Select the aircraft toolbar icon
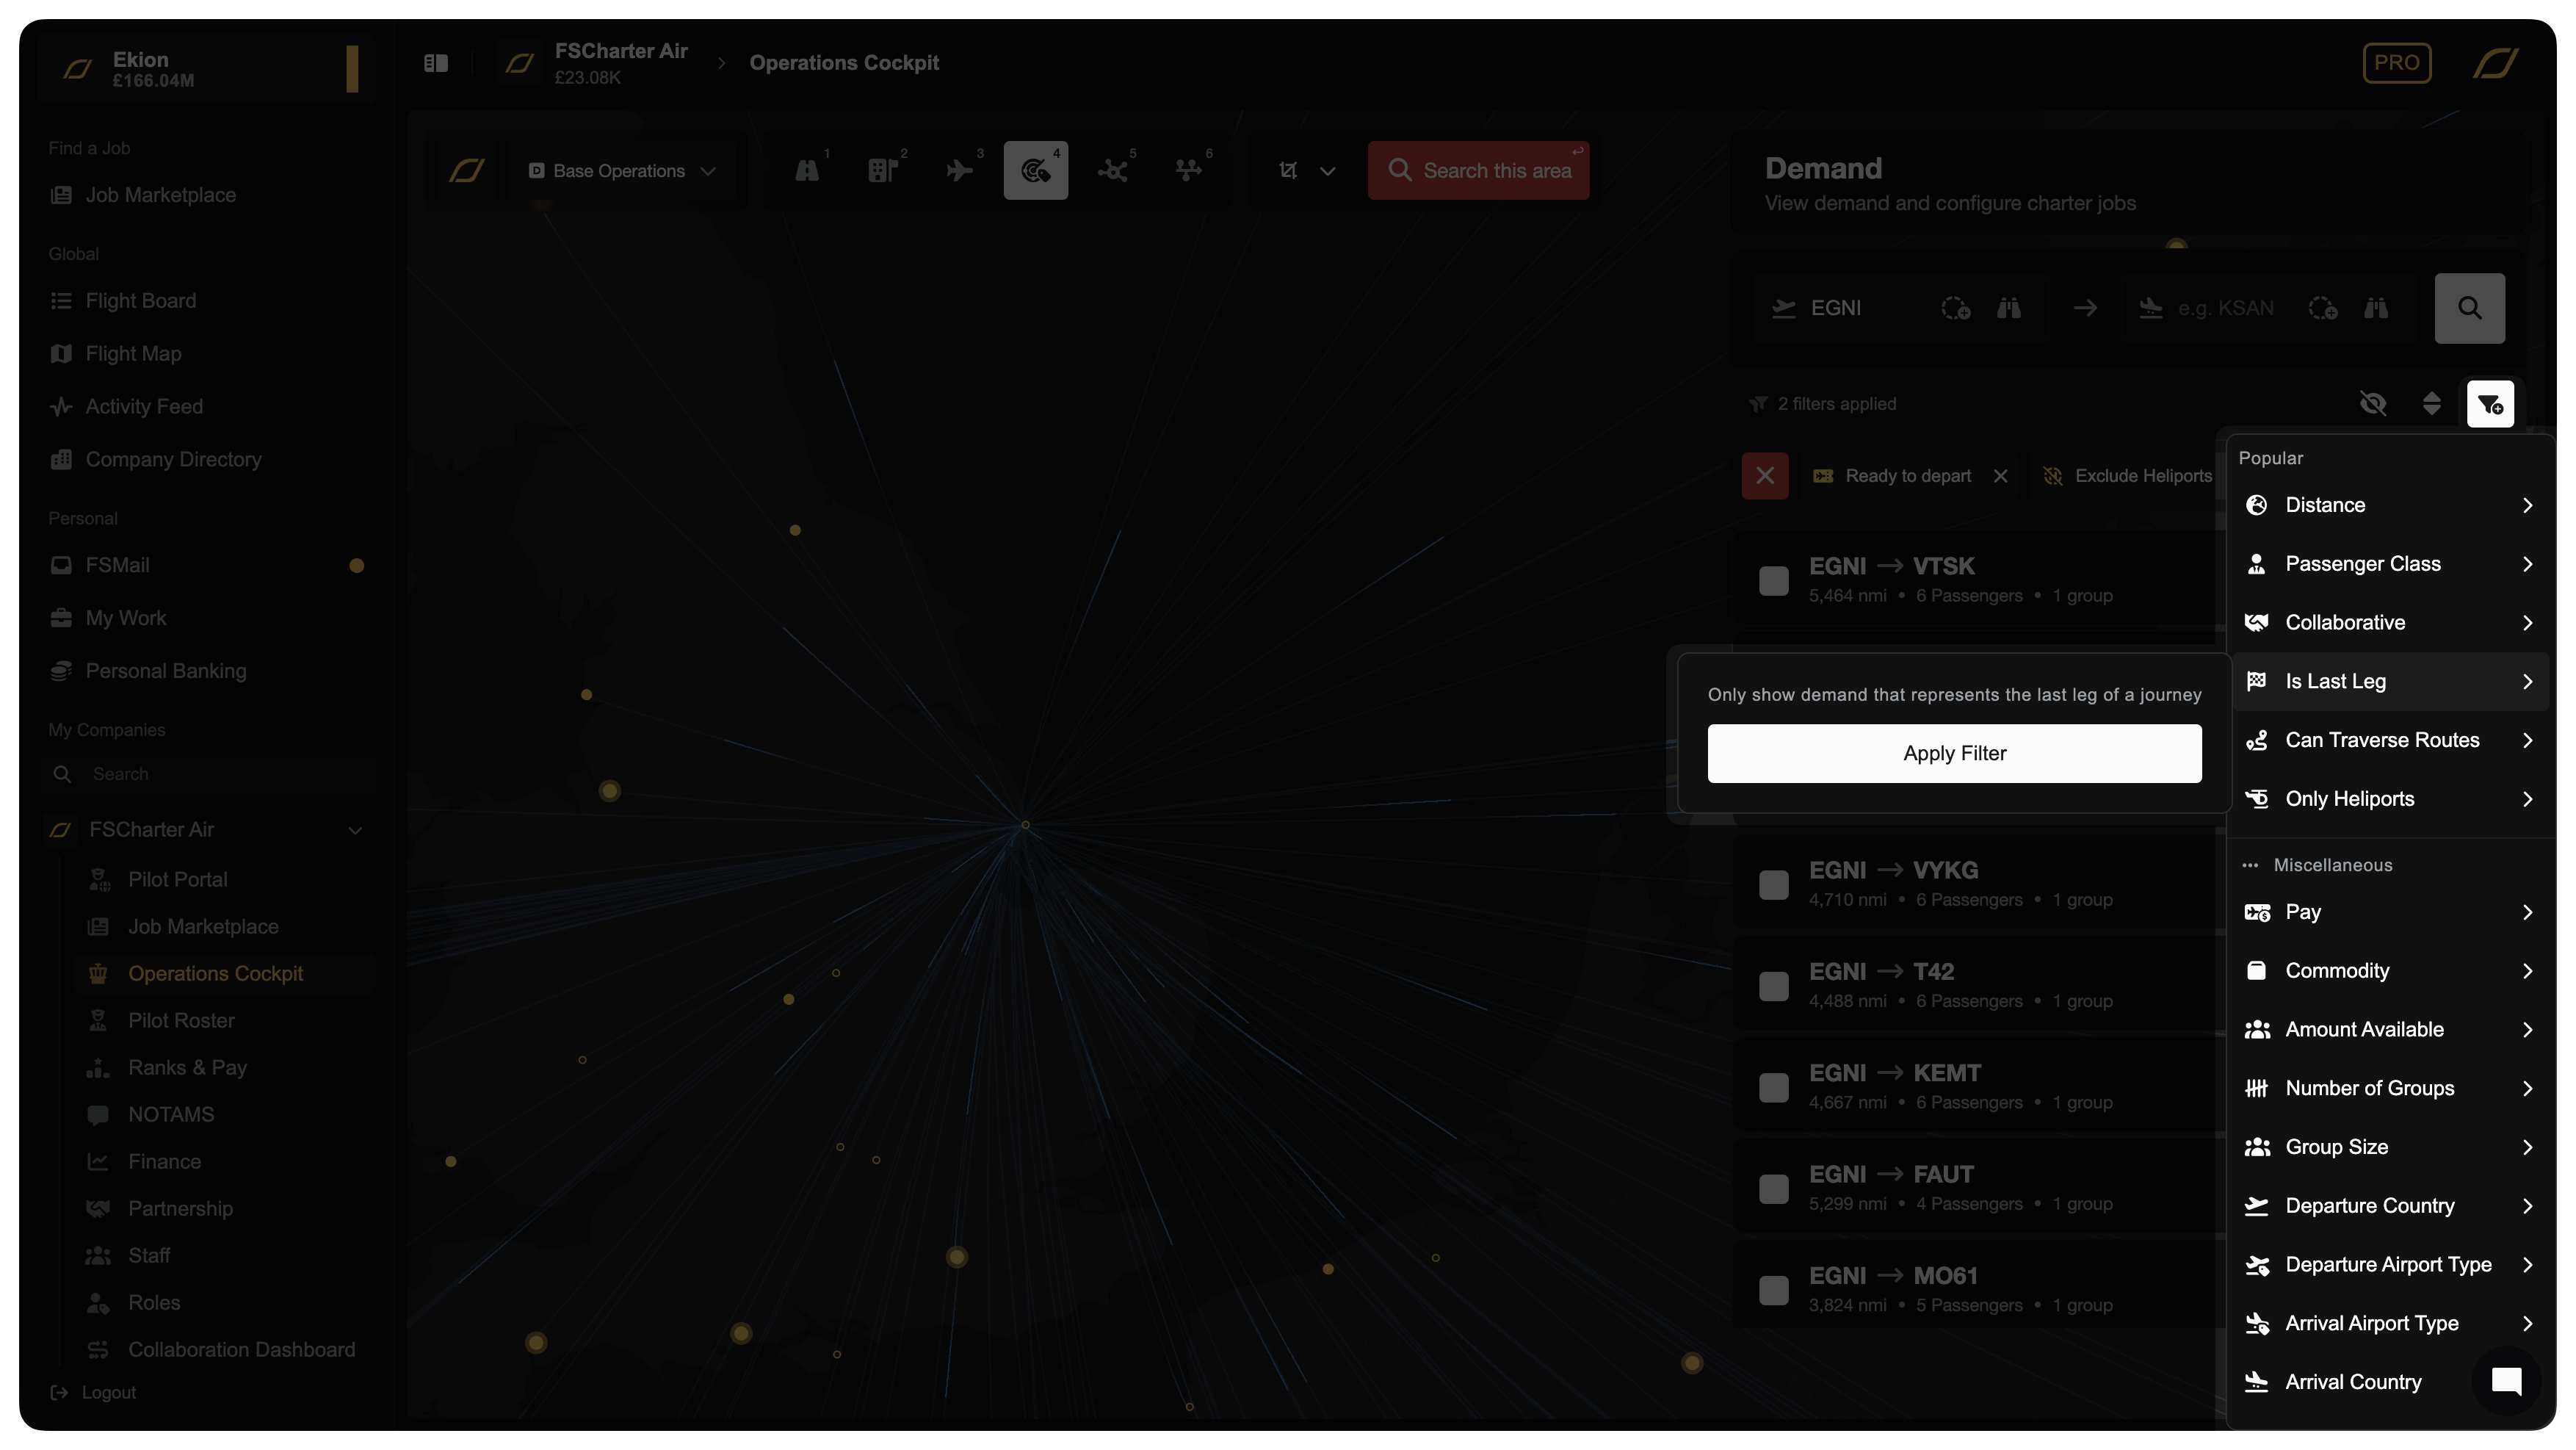Image resolution: width=2576 pixels, height=1450 pixels. tap(959, 171)
